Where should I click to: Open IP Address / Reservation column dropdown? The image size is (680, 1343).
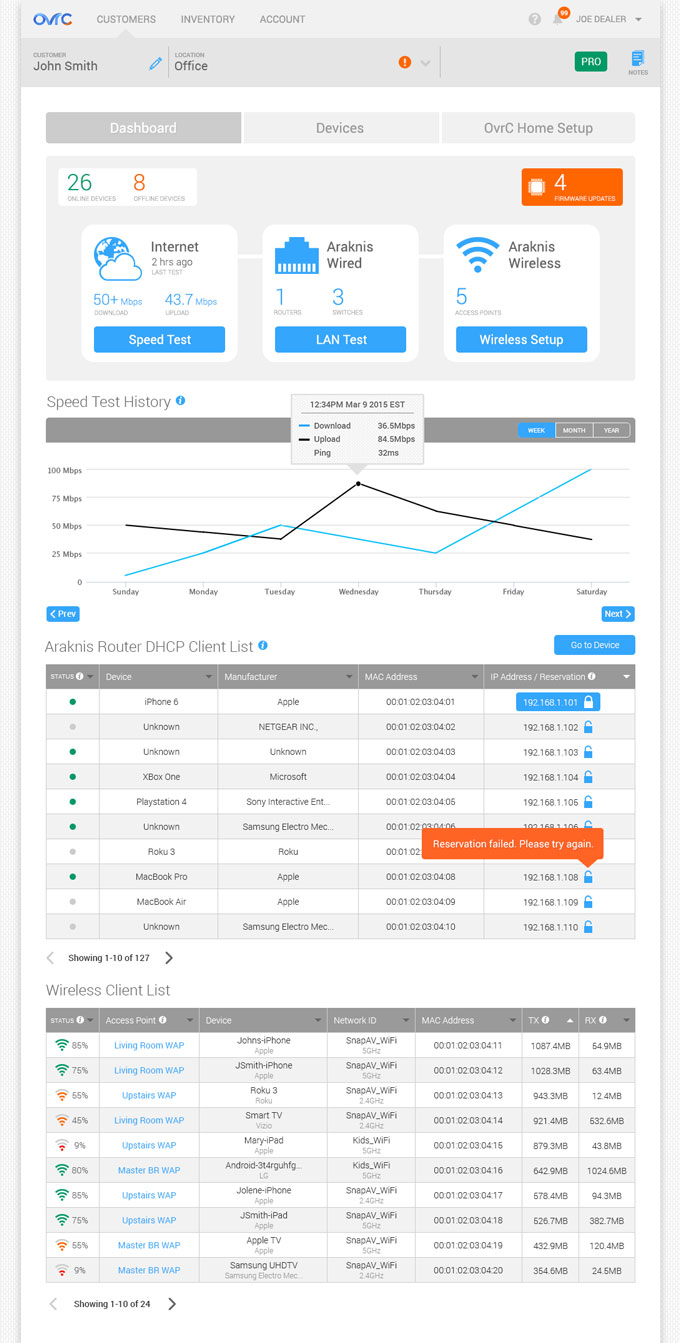click(x=626, y=678)
